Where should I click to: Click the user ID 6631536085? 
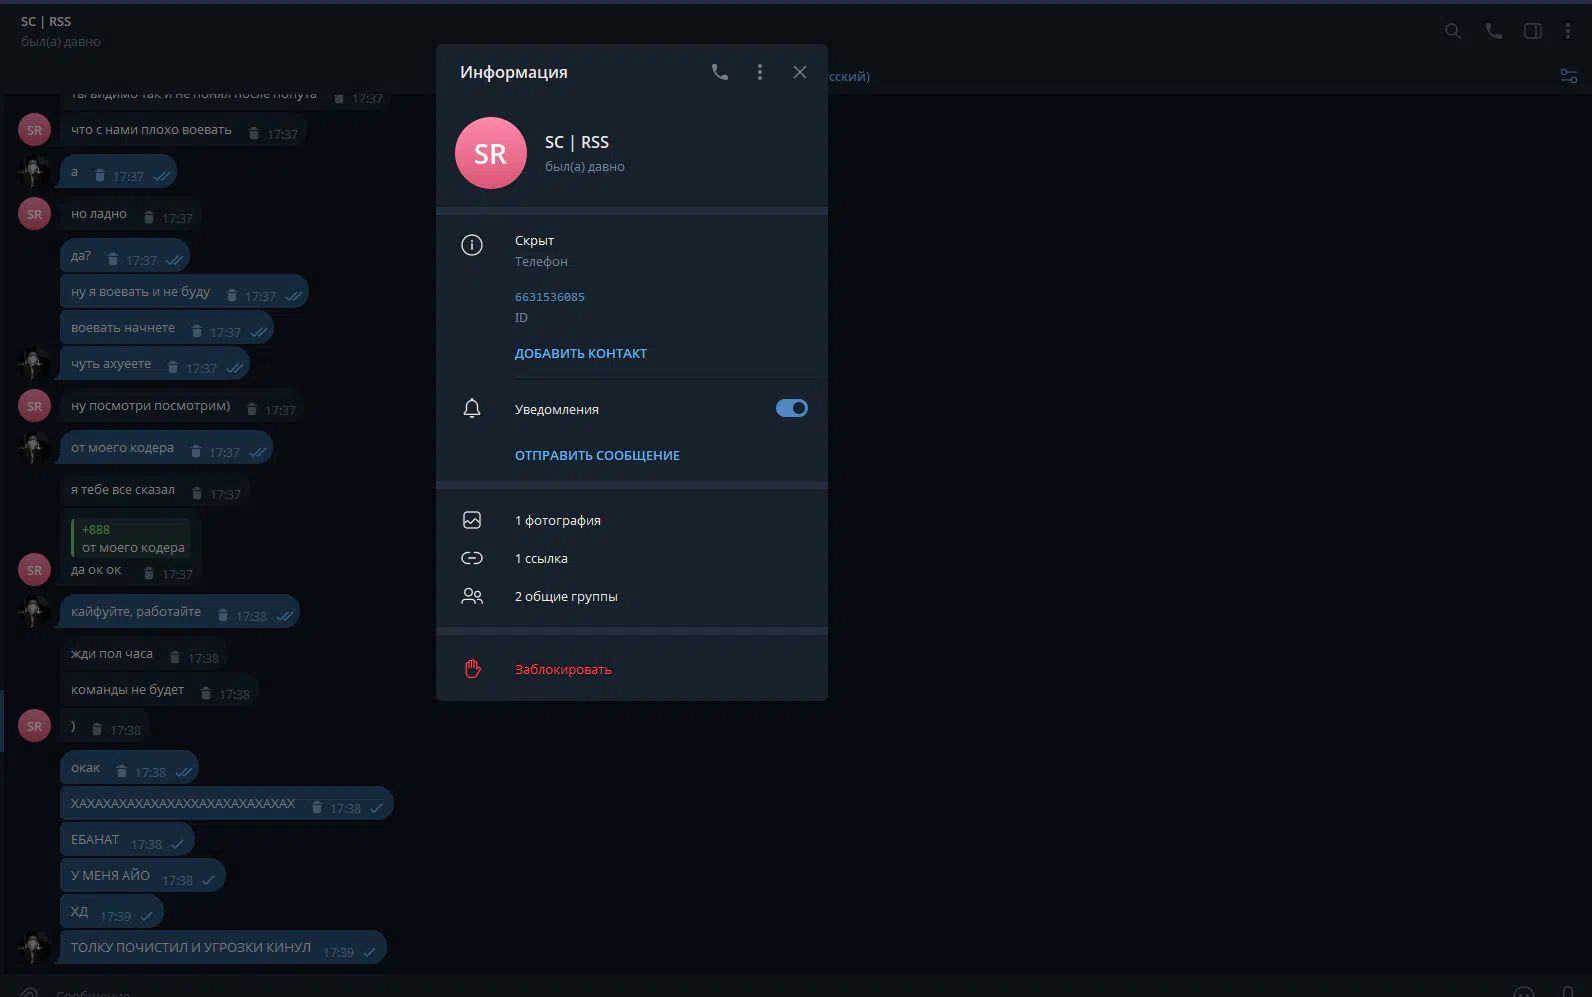(x=549, y=297)
